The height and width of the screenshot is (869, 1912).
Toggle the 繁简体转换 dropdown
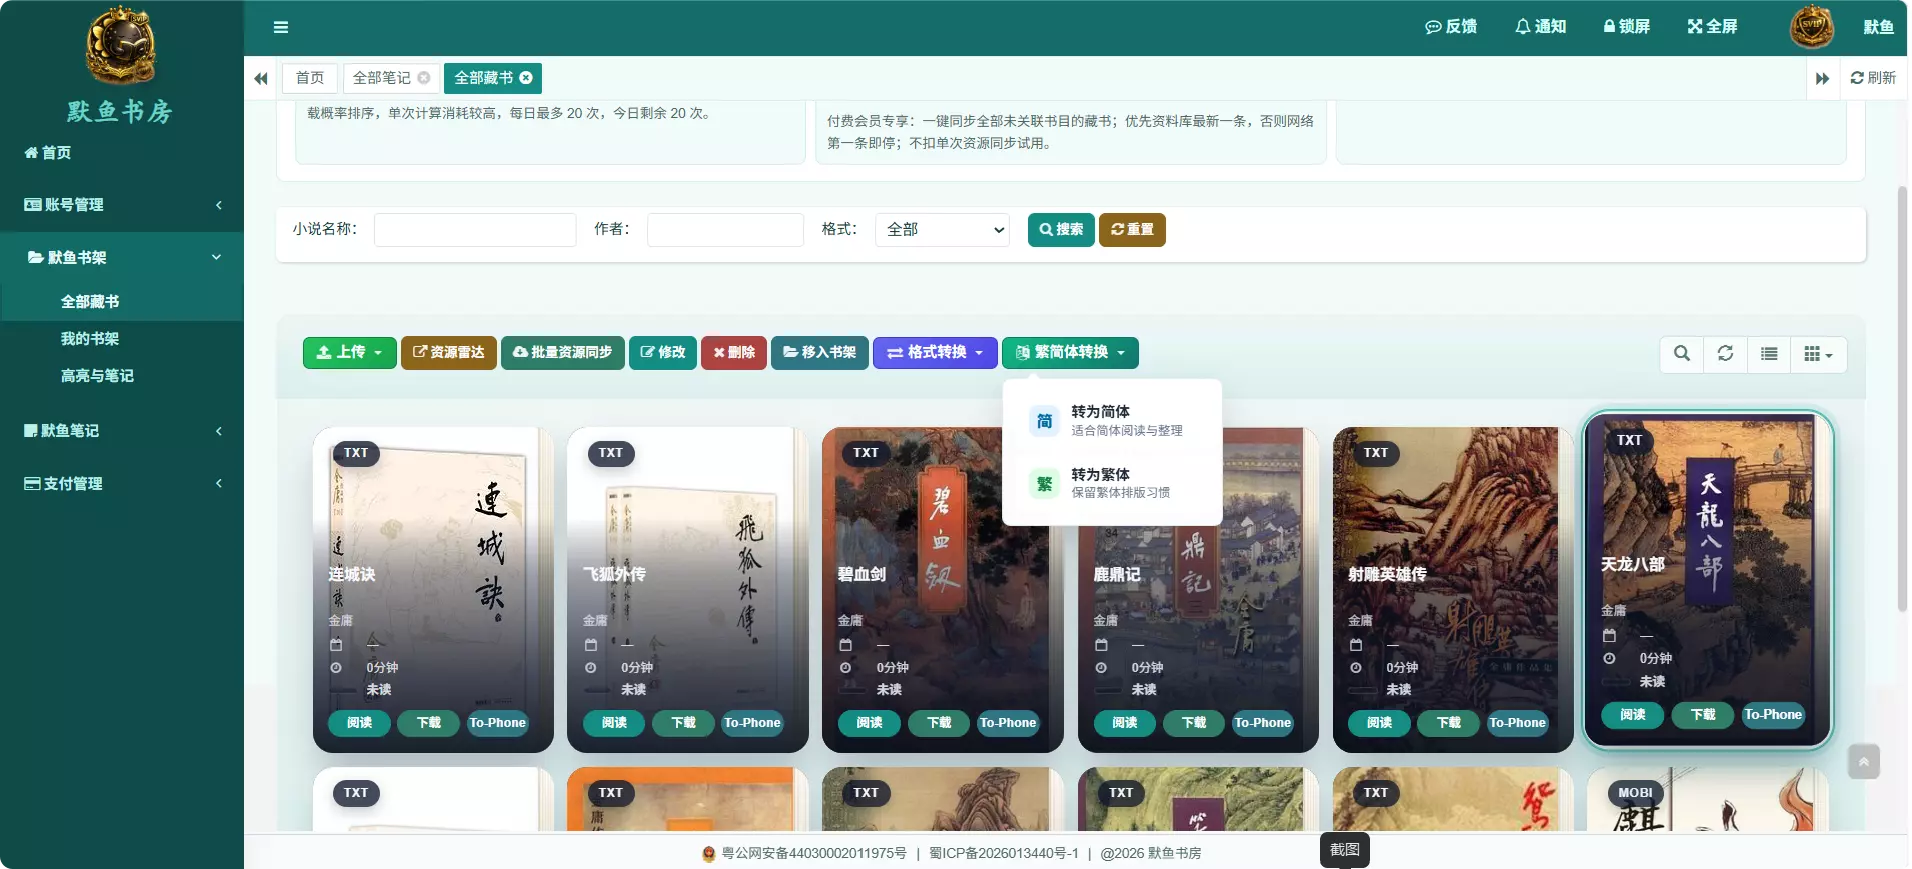[1070, 353]
